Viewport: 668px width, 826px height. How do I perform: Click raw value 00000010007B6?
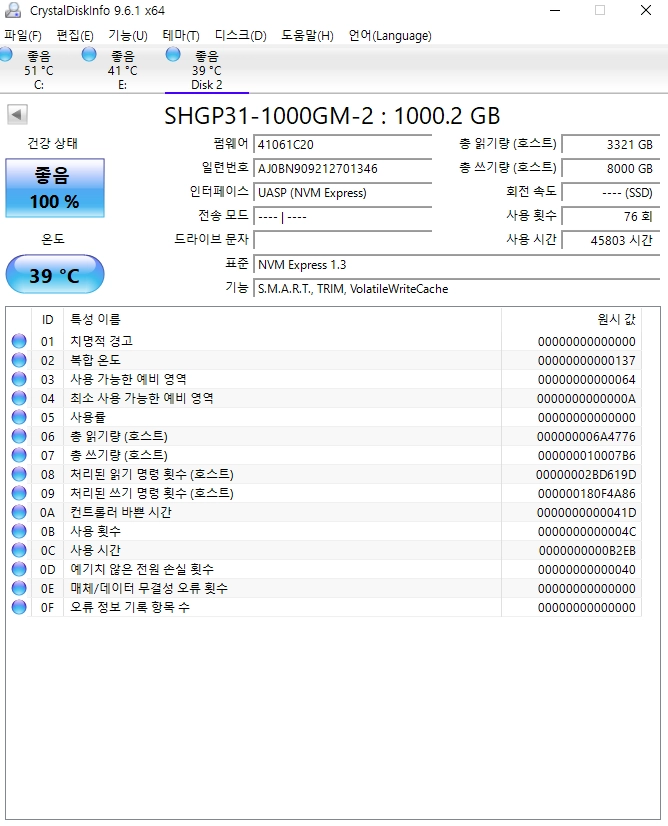point(587,456)
